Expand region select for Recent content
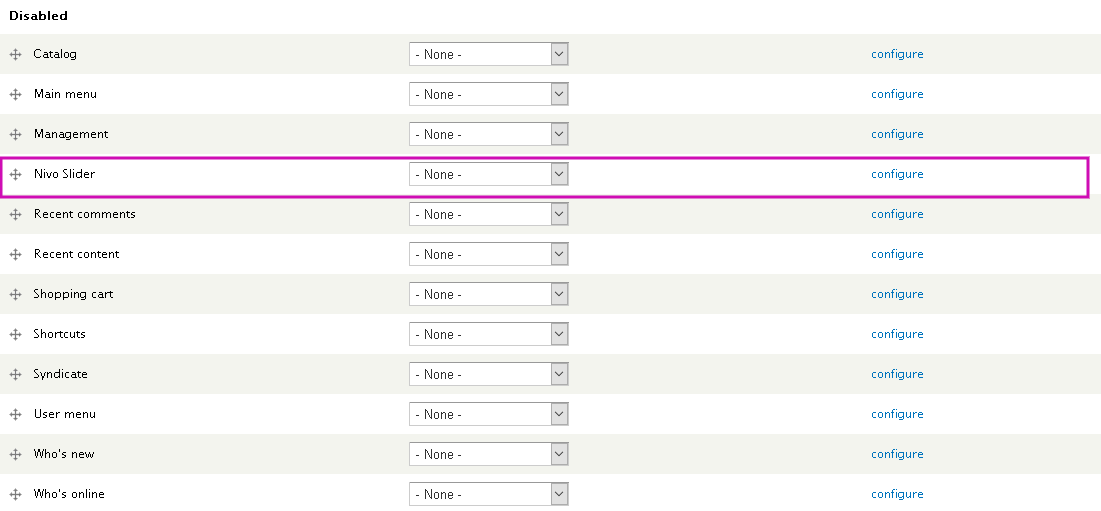This screenshot has height=511, width=1101. 489,254
